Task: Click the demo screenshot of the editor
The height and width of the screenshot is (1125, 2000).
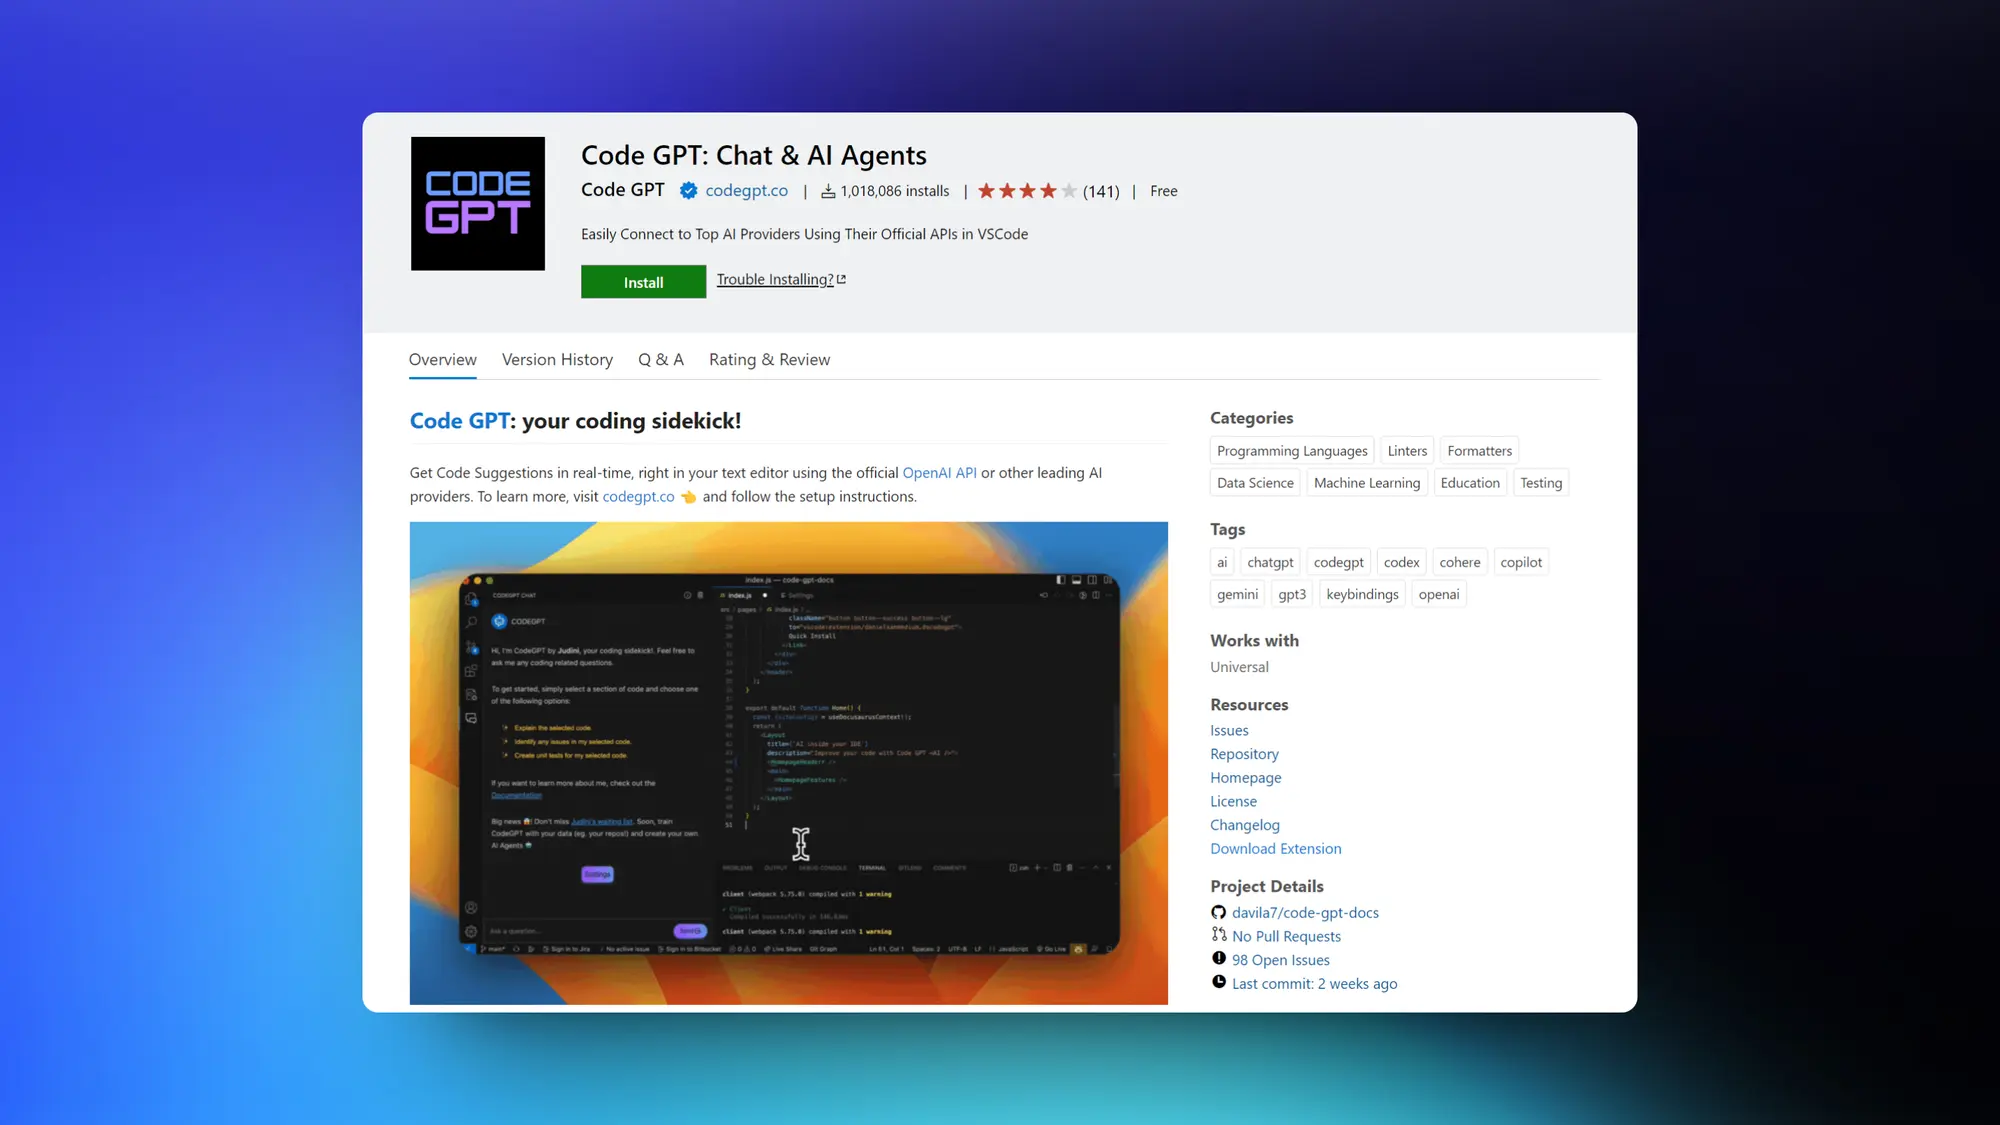Action: pos(788,763)
